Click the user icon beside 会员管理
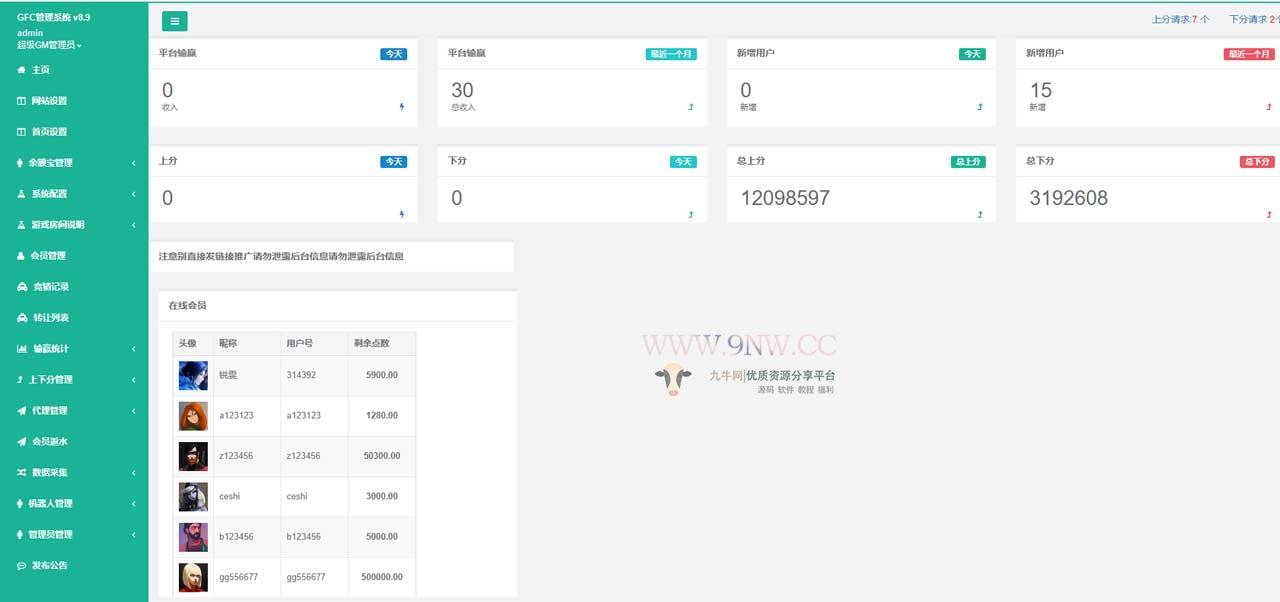The height and width of the screenshot is (602, 1280). pyautogui.click(x=21, y=256)
